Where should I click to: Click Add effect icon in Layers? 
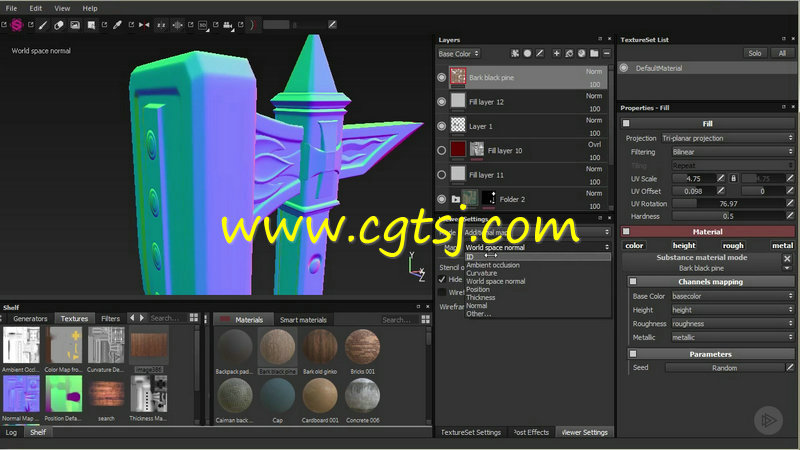point(515,53)
